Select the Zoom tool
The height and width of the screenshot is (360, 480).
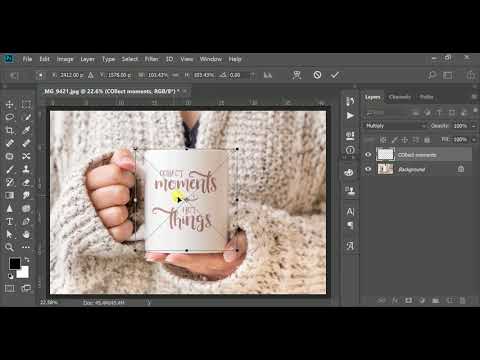click(10, 247)
